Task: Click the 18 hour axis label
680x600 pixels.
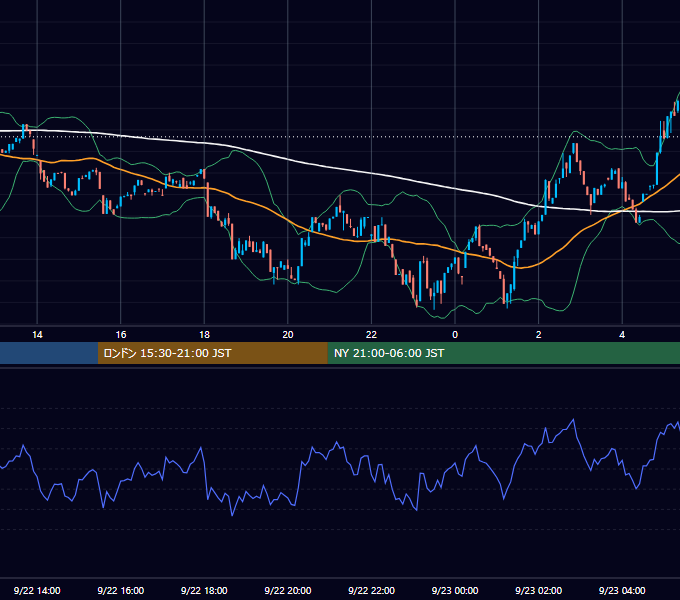Action: (x=204, y=335)
